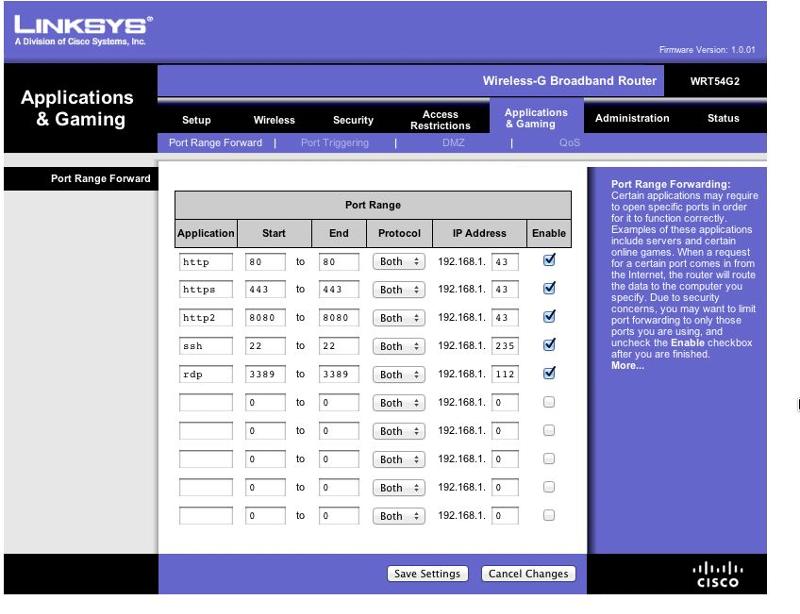Click the ssh application name field
Viewport: 800px width, 614px height.
[206, 347]
